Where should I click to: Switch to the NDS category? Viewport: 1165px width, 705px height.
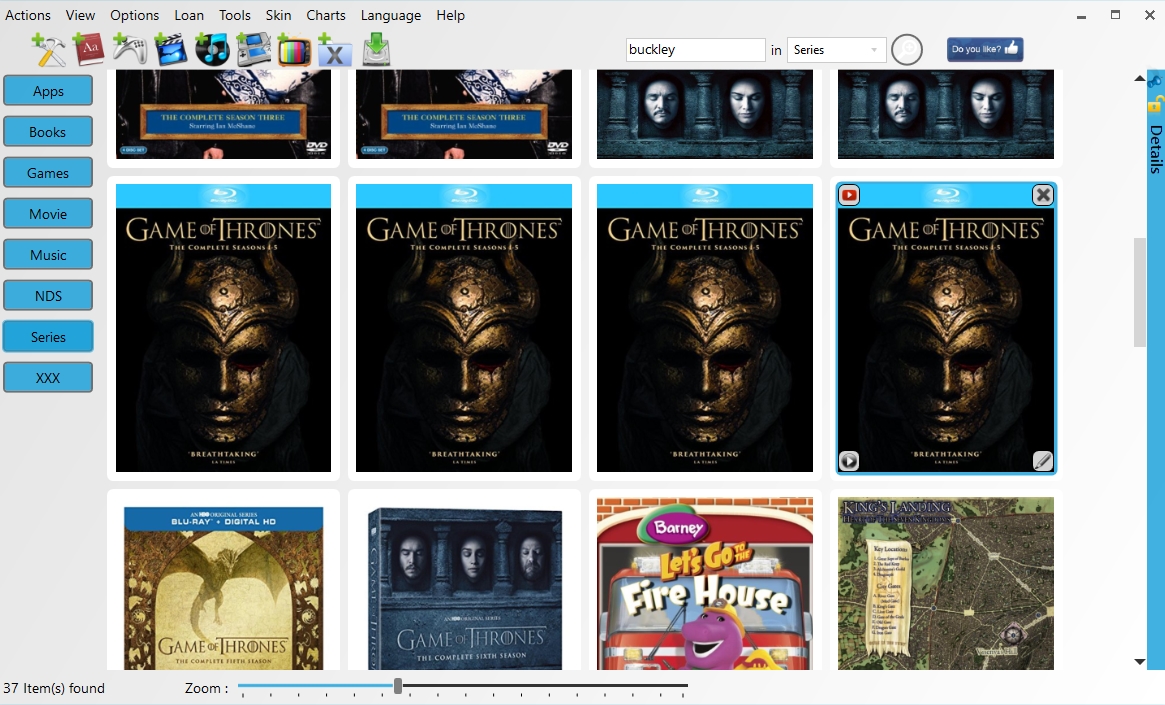point(48,295)
